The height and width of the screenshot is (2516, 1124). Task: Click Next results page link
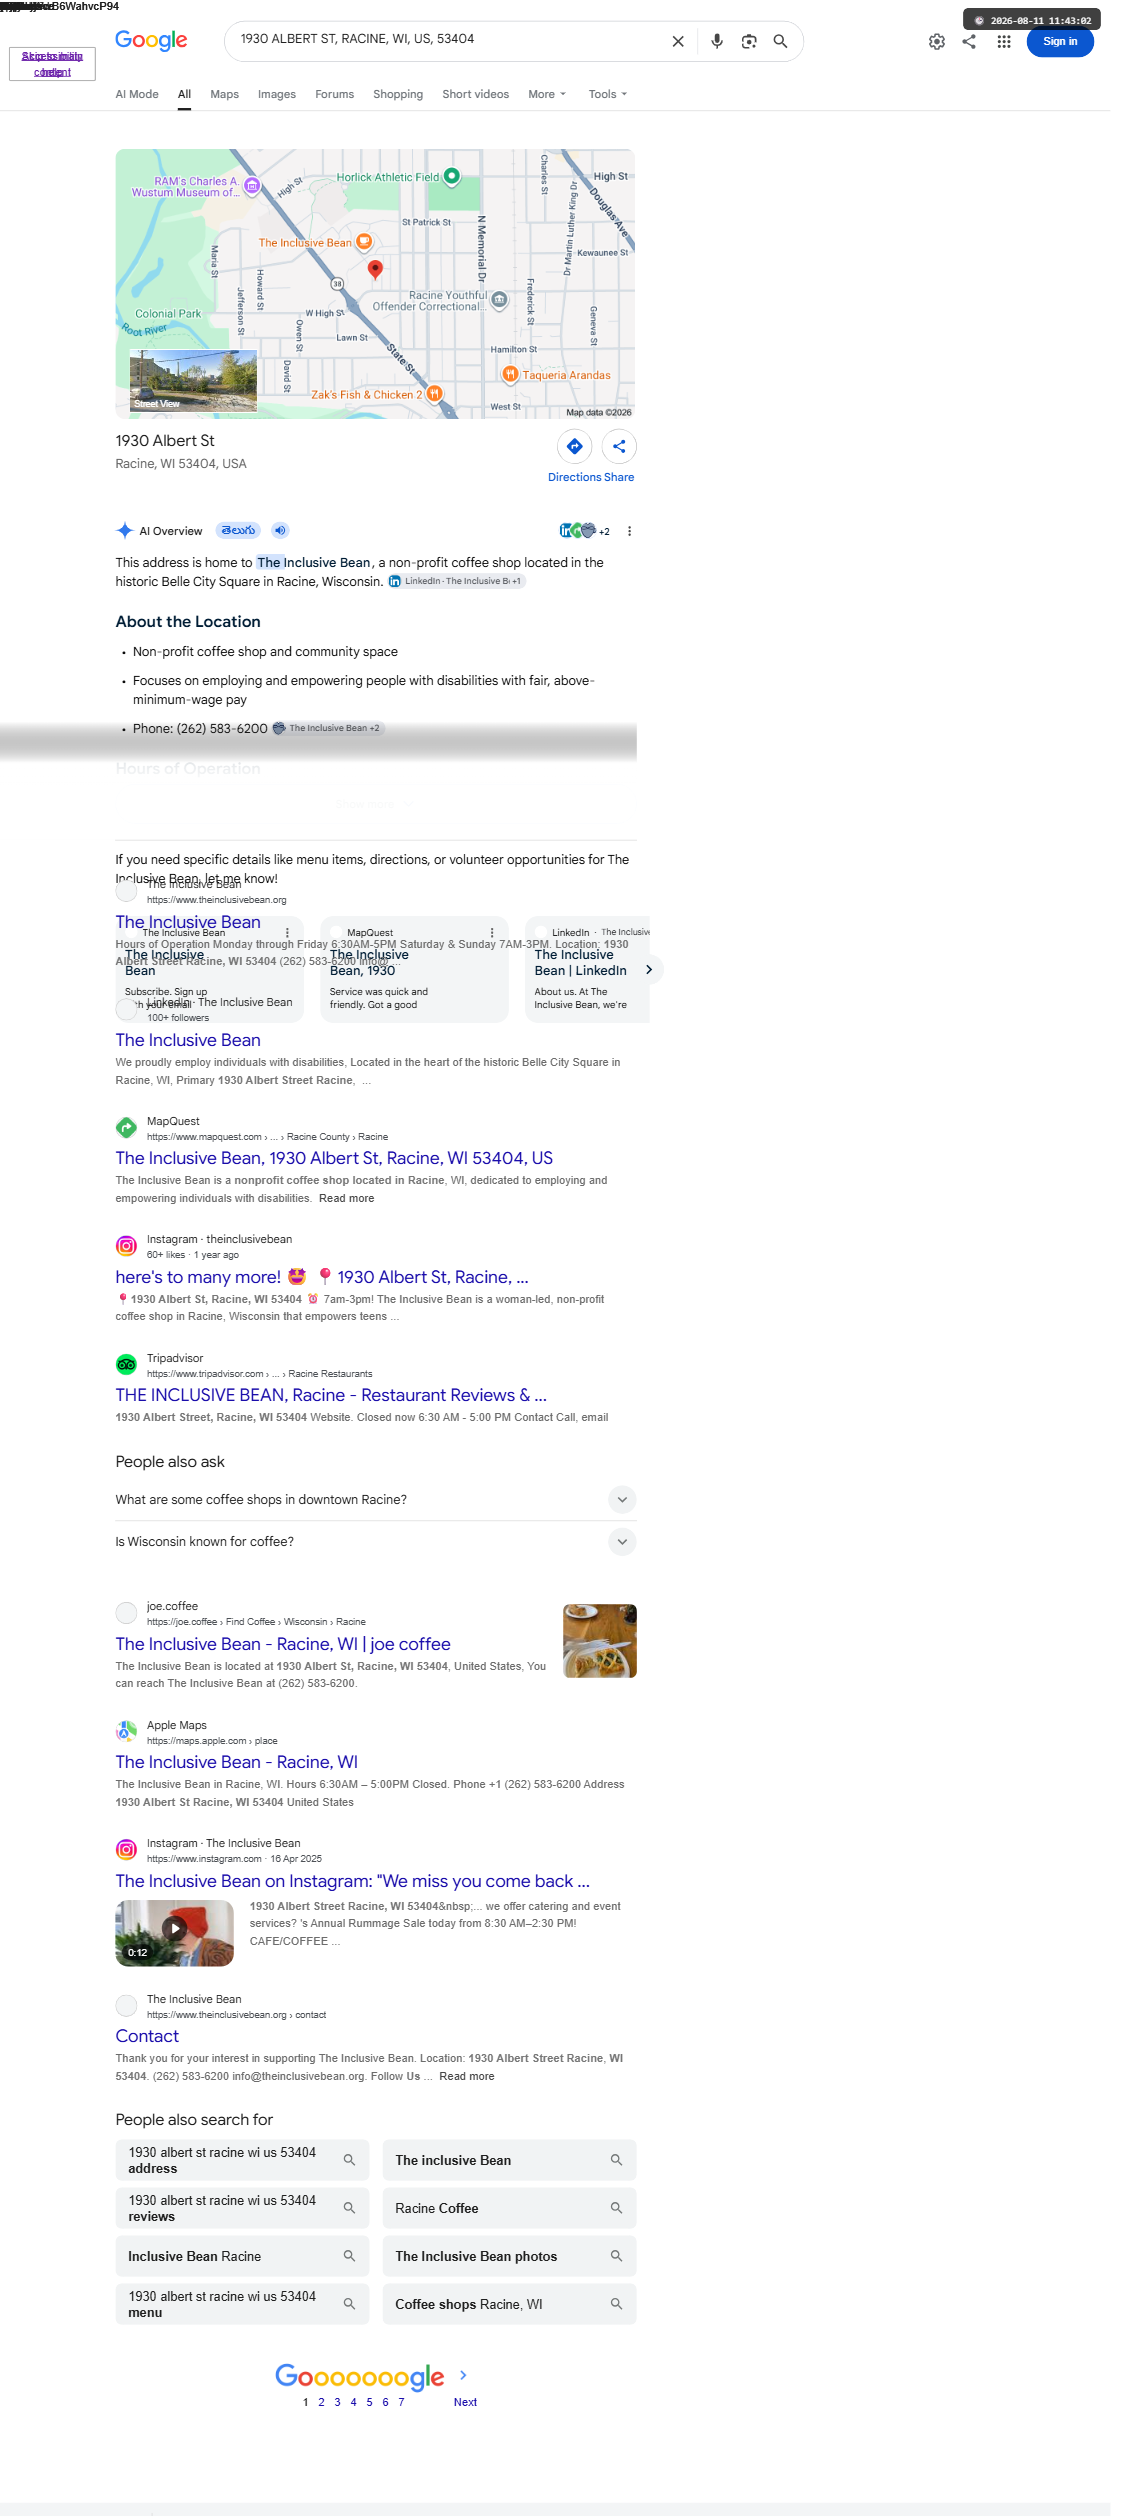[465, 2402]
